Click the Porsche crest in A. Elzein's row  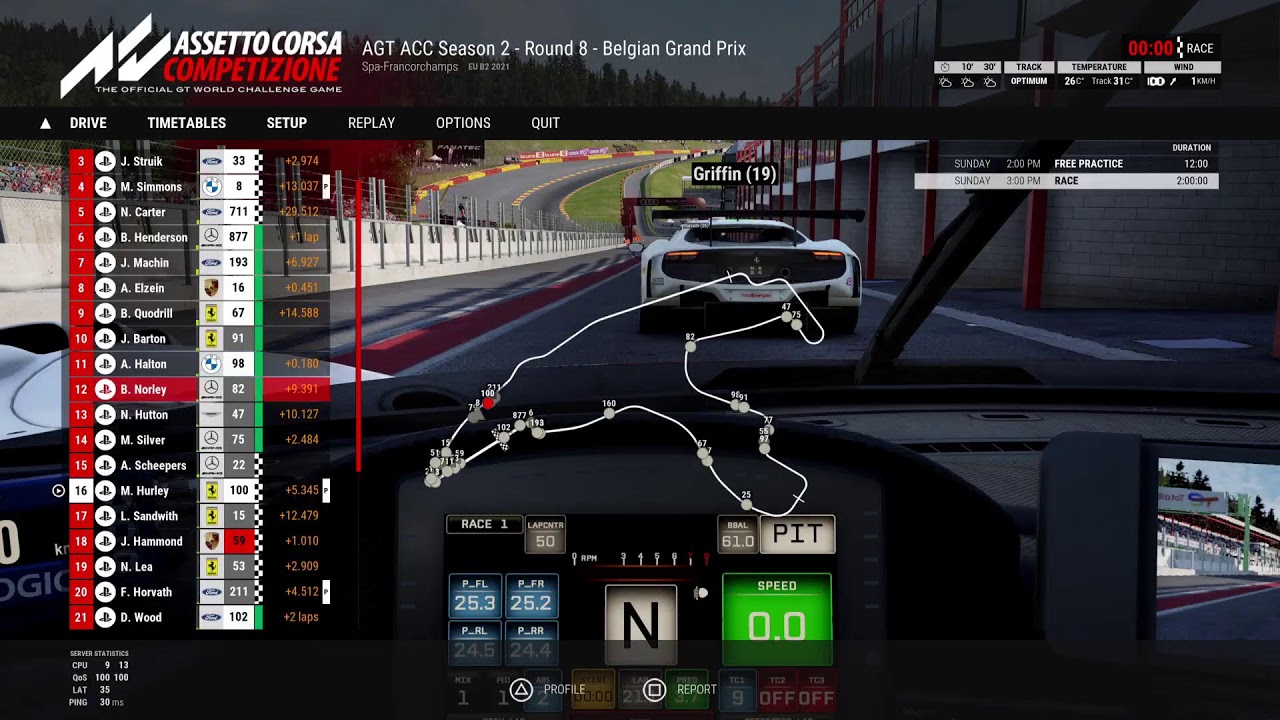[211, 288]
